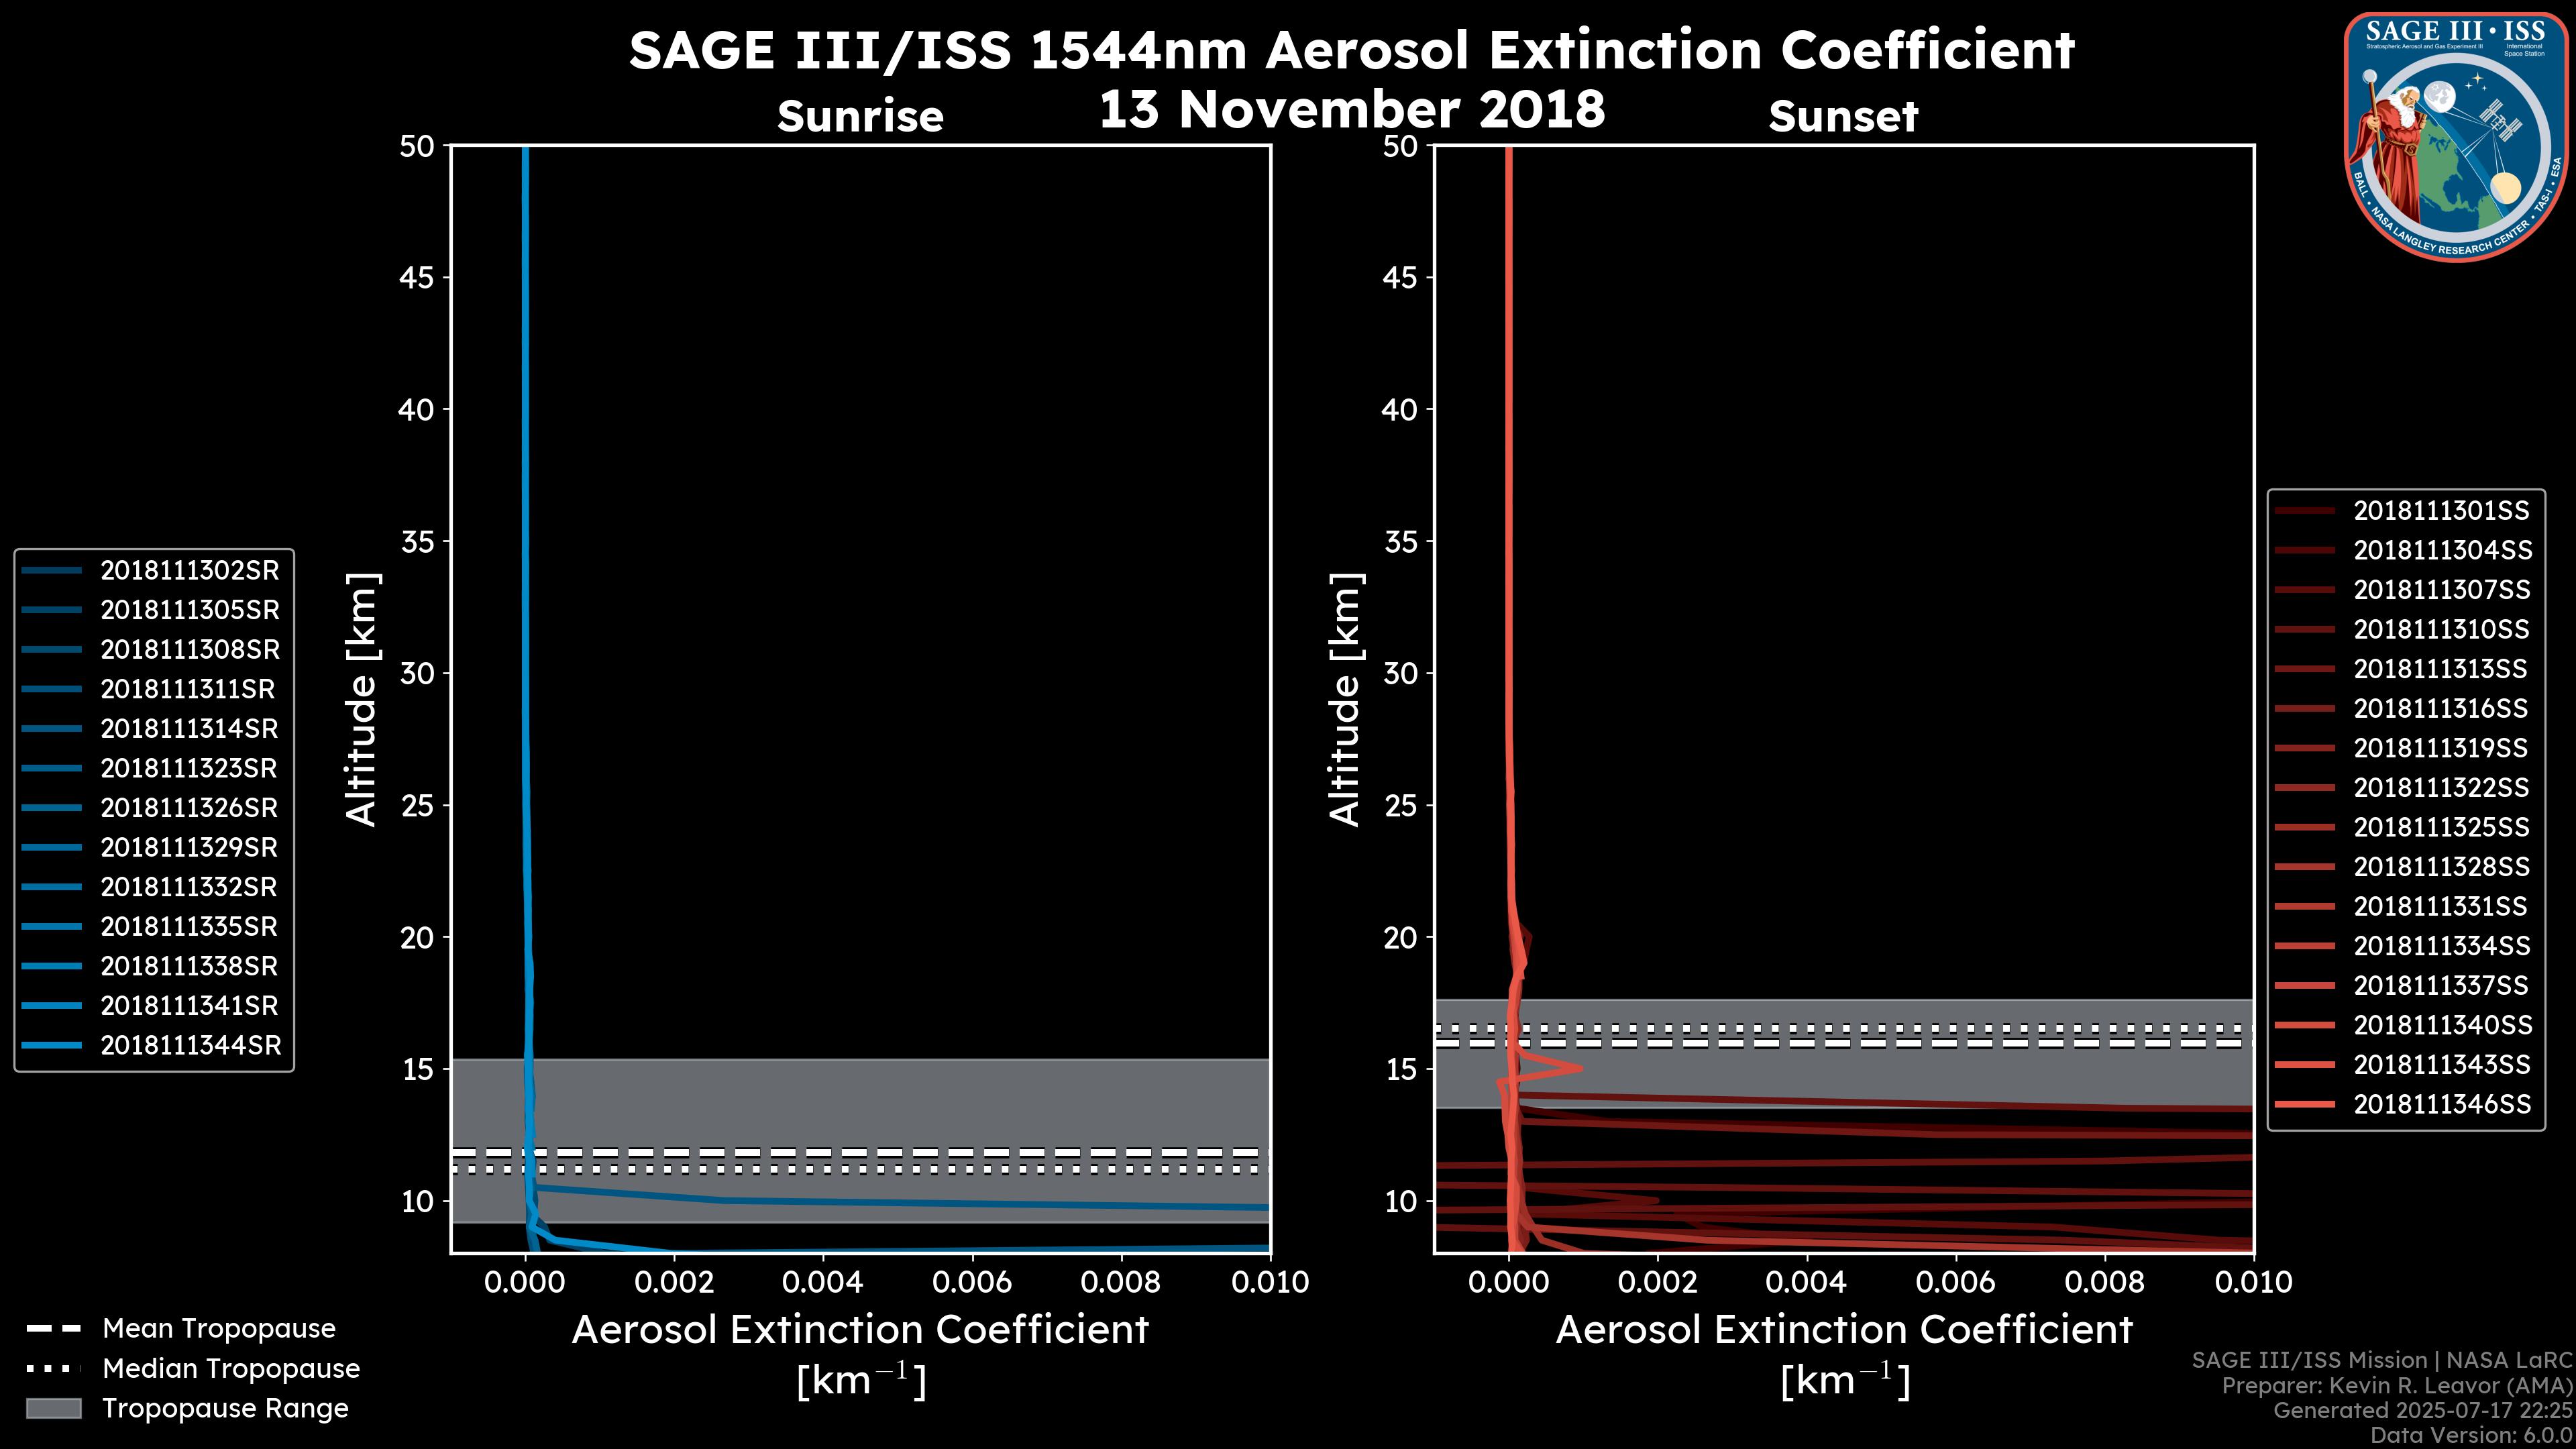Click the 50 tick on Sunrise altitude axis
Screen dimensions: 2576x1449
[417, 146]
